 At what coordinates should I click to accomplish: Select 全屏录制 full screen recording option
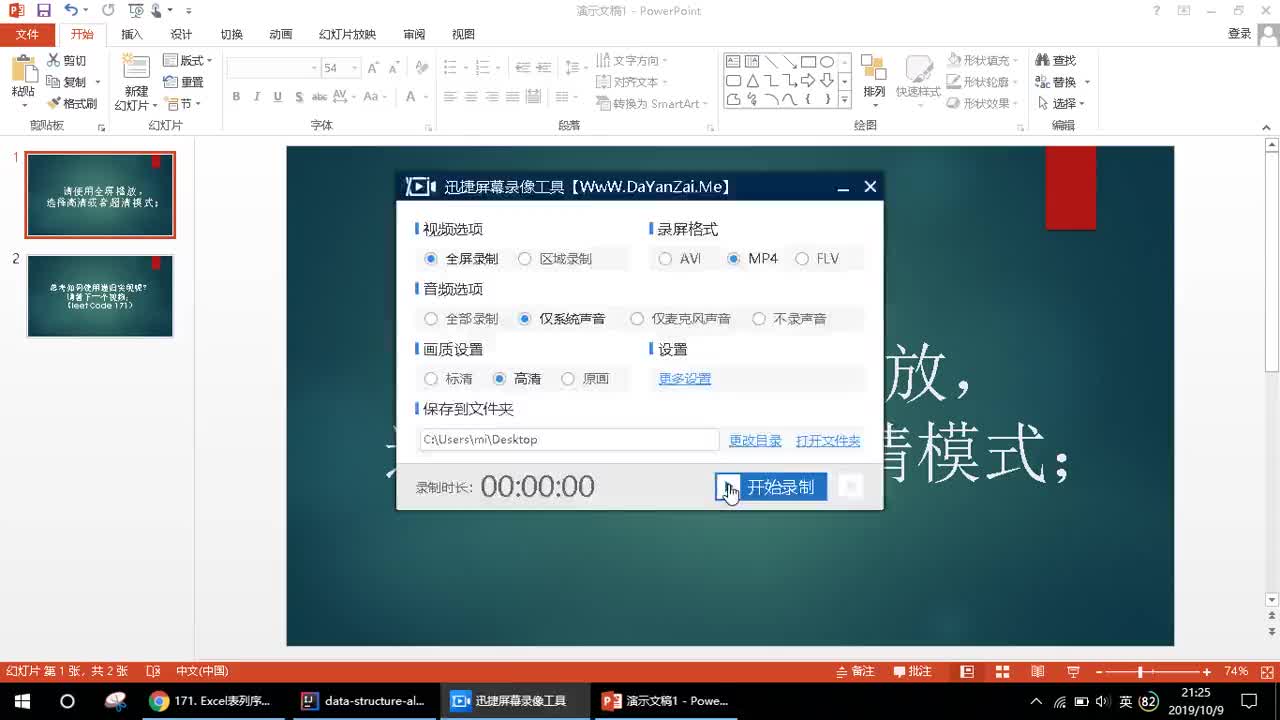click(461, 259)
